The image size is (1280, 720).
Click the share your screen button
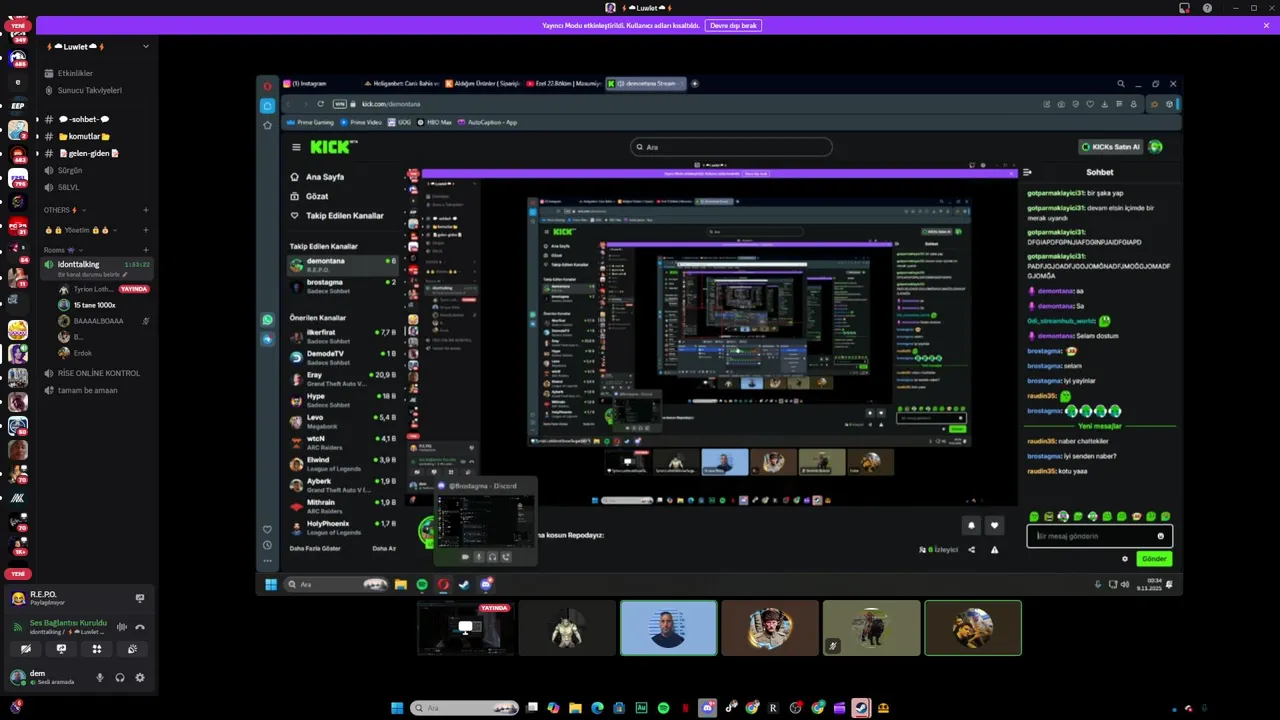click(x=61, y=649)
